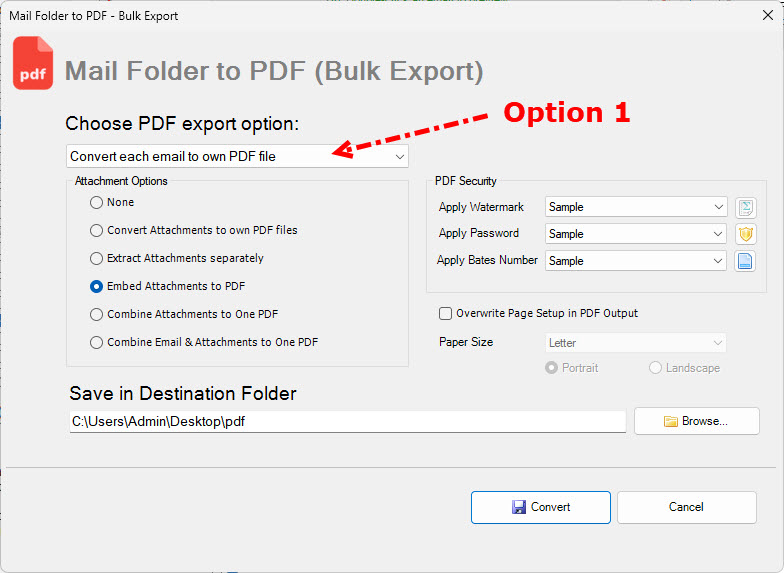Select Extract Attachments separately

pyautogui.click(x=97, y=258)
